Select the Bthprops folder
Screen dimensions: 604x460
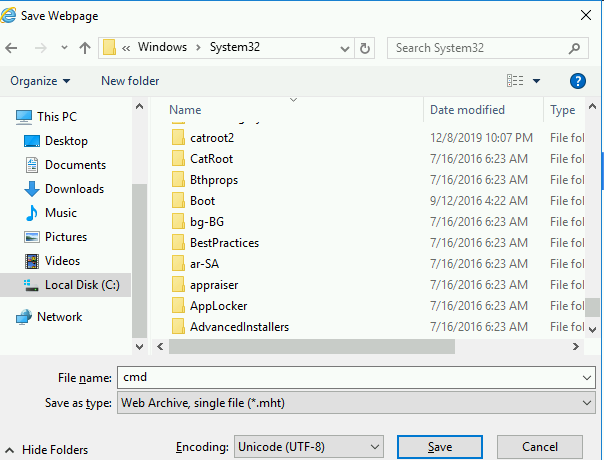(x=214, y=180)
